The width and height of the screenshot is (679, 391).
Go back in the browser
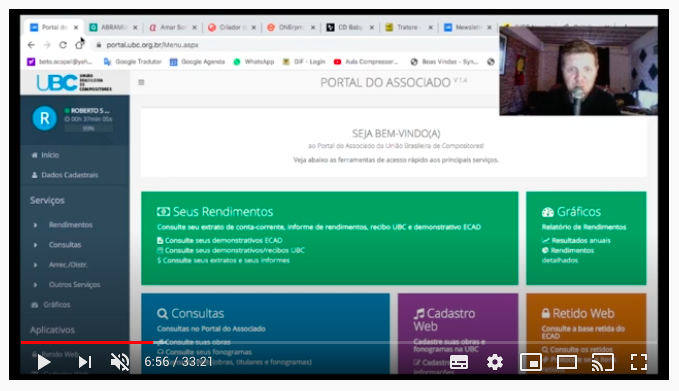coord(31,45)
